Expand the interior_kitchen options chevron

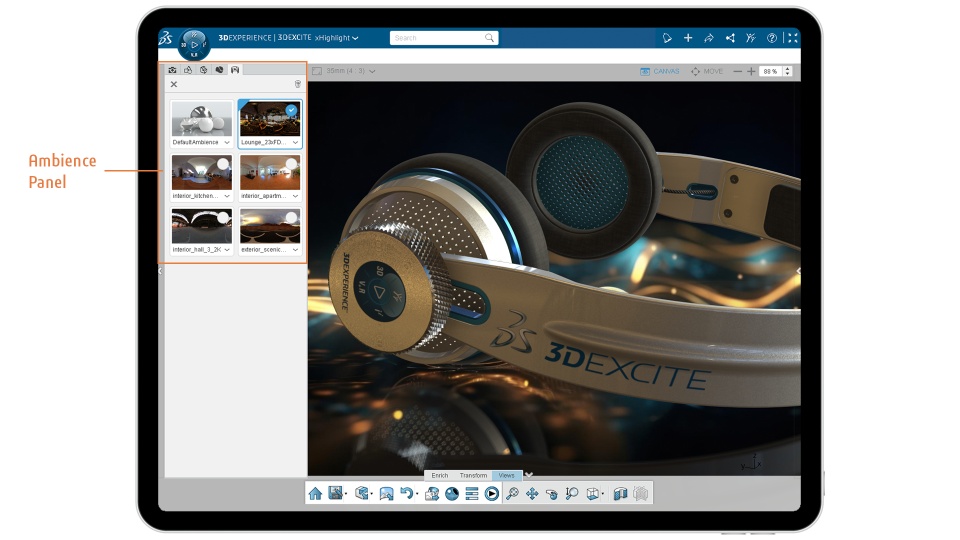click(x=227, y=196)
